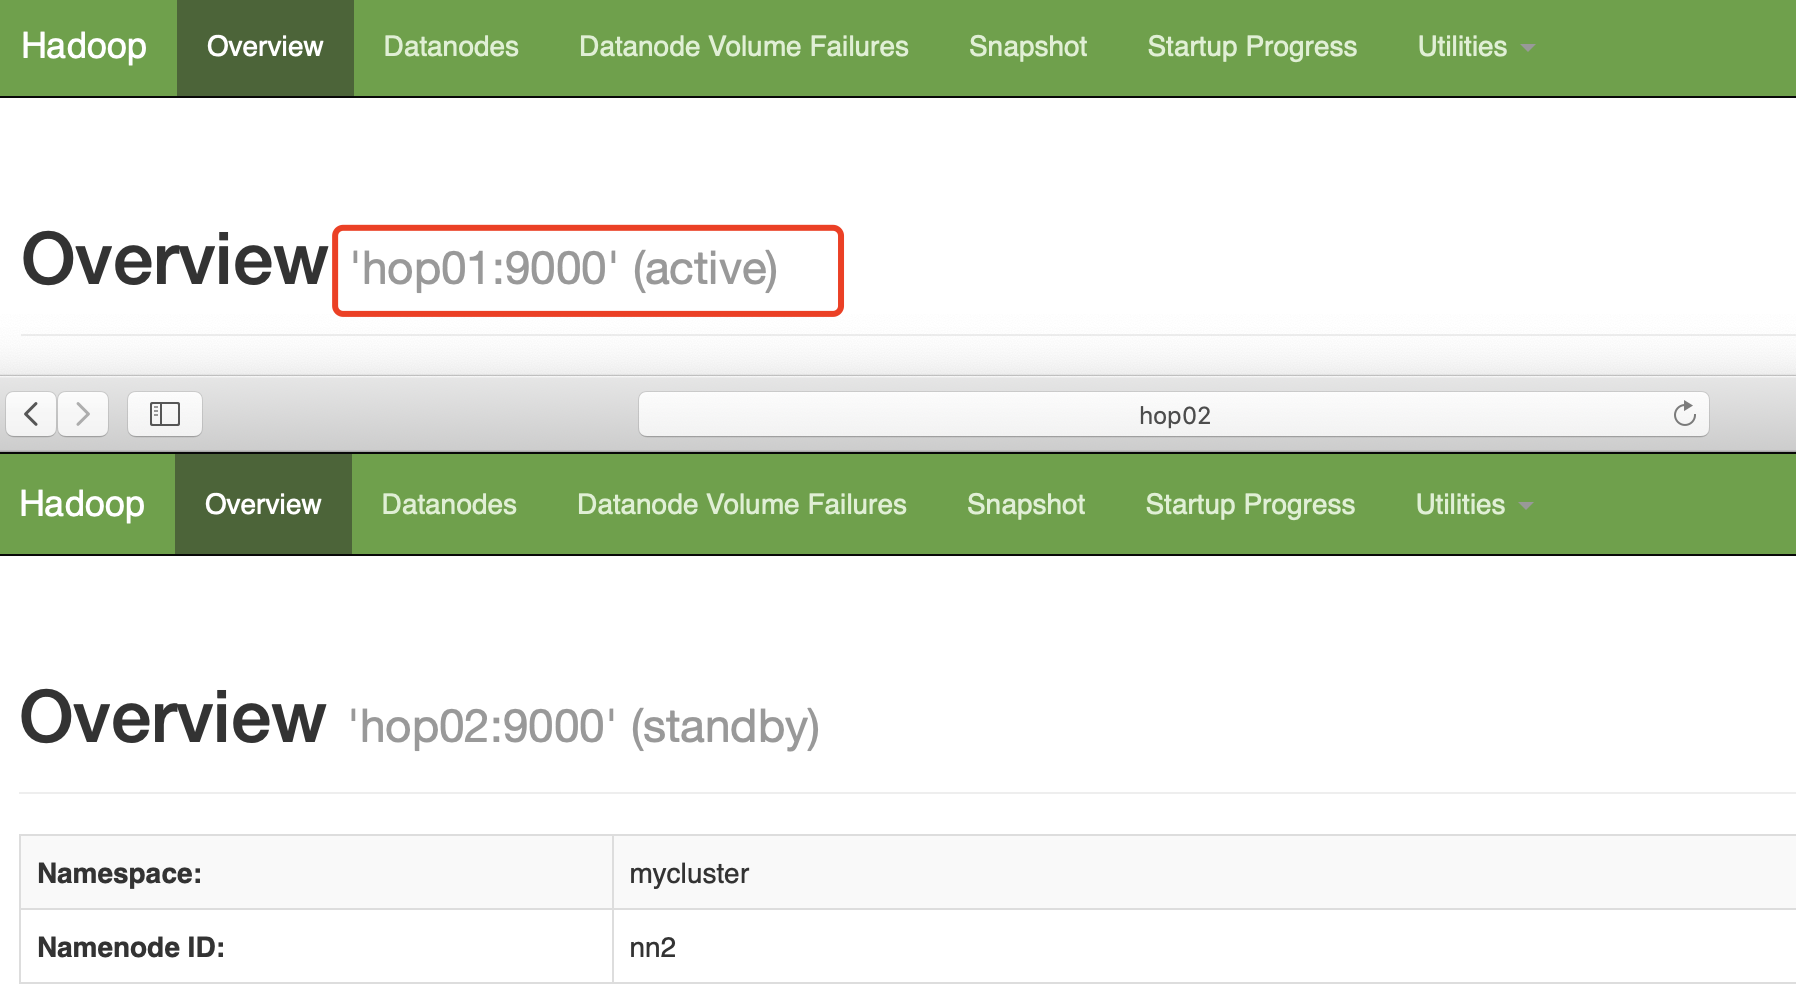The height and width of the screenshot is (984, 1796).
Task: Select the Overview tab on hop02 navbar
Action: [x=263, y=503]
